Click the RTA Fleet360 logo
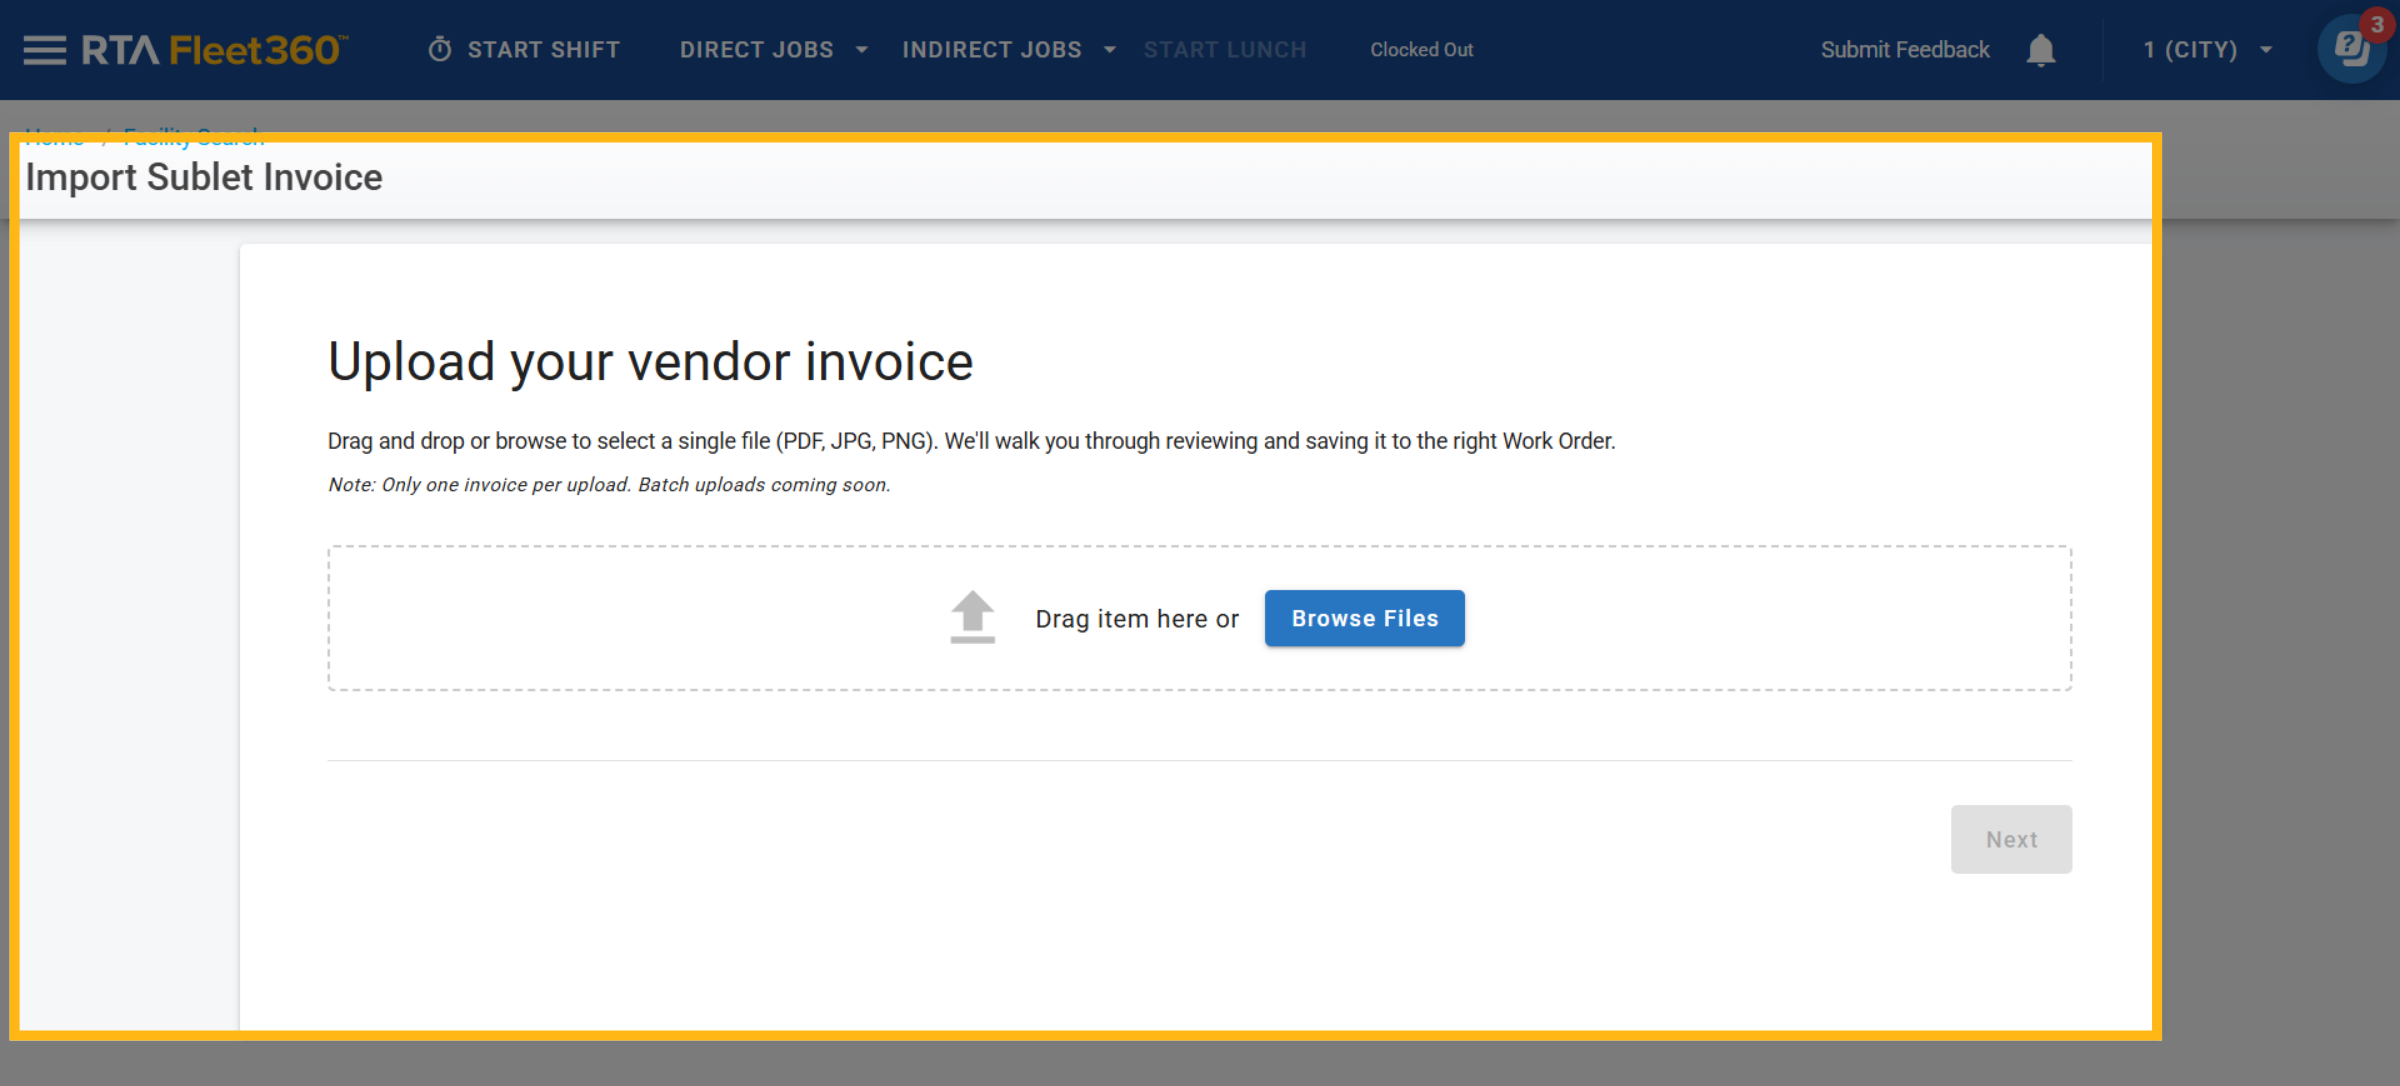The width and height of the screenshot is (2400, 1086). [214, 50]
